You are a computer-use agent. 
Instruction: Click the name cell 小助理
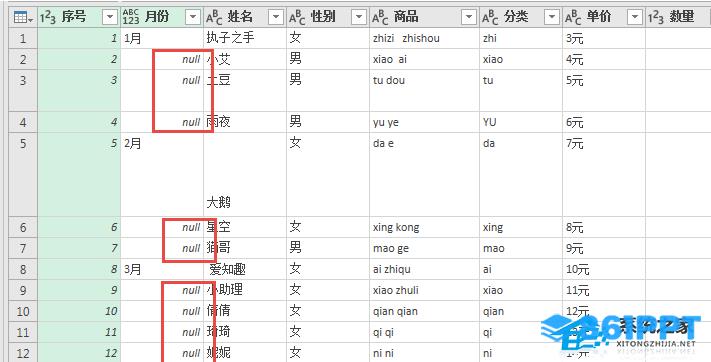click(245, 290)
